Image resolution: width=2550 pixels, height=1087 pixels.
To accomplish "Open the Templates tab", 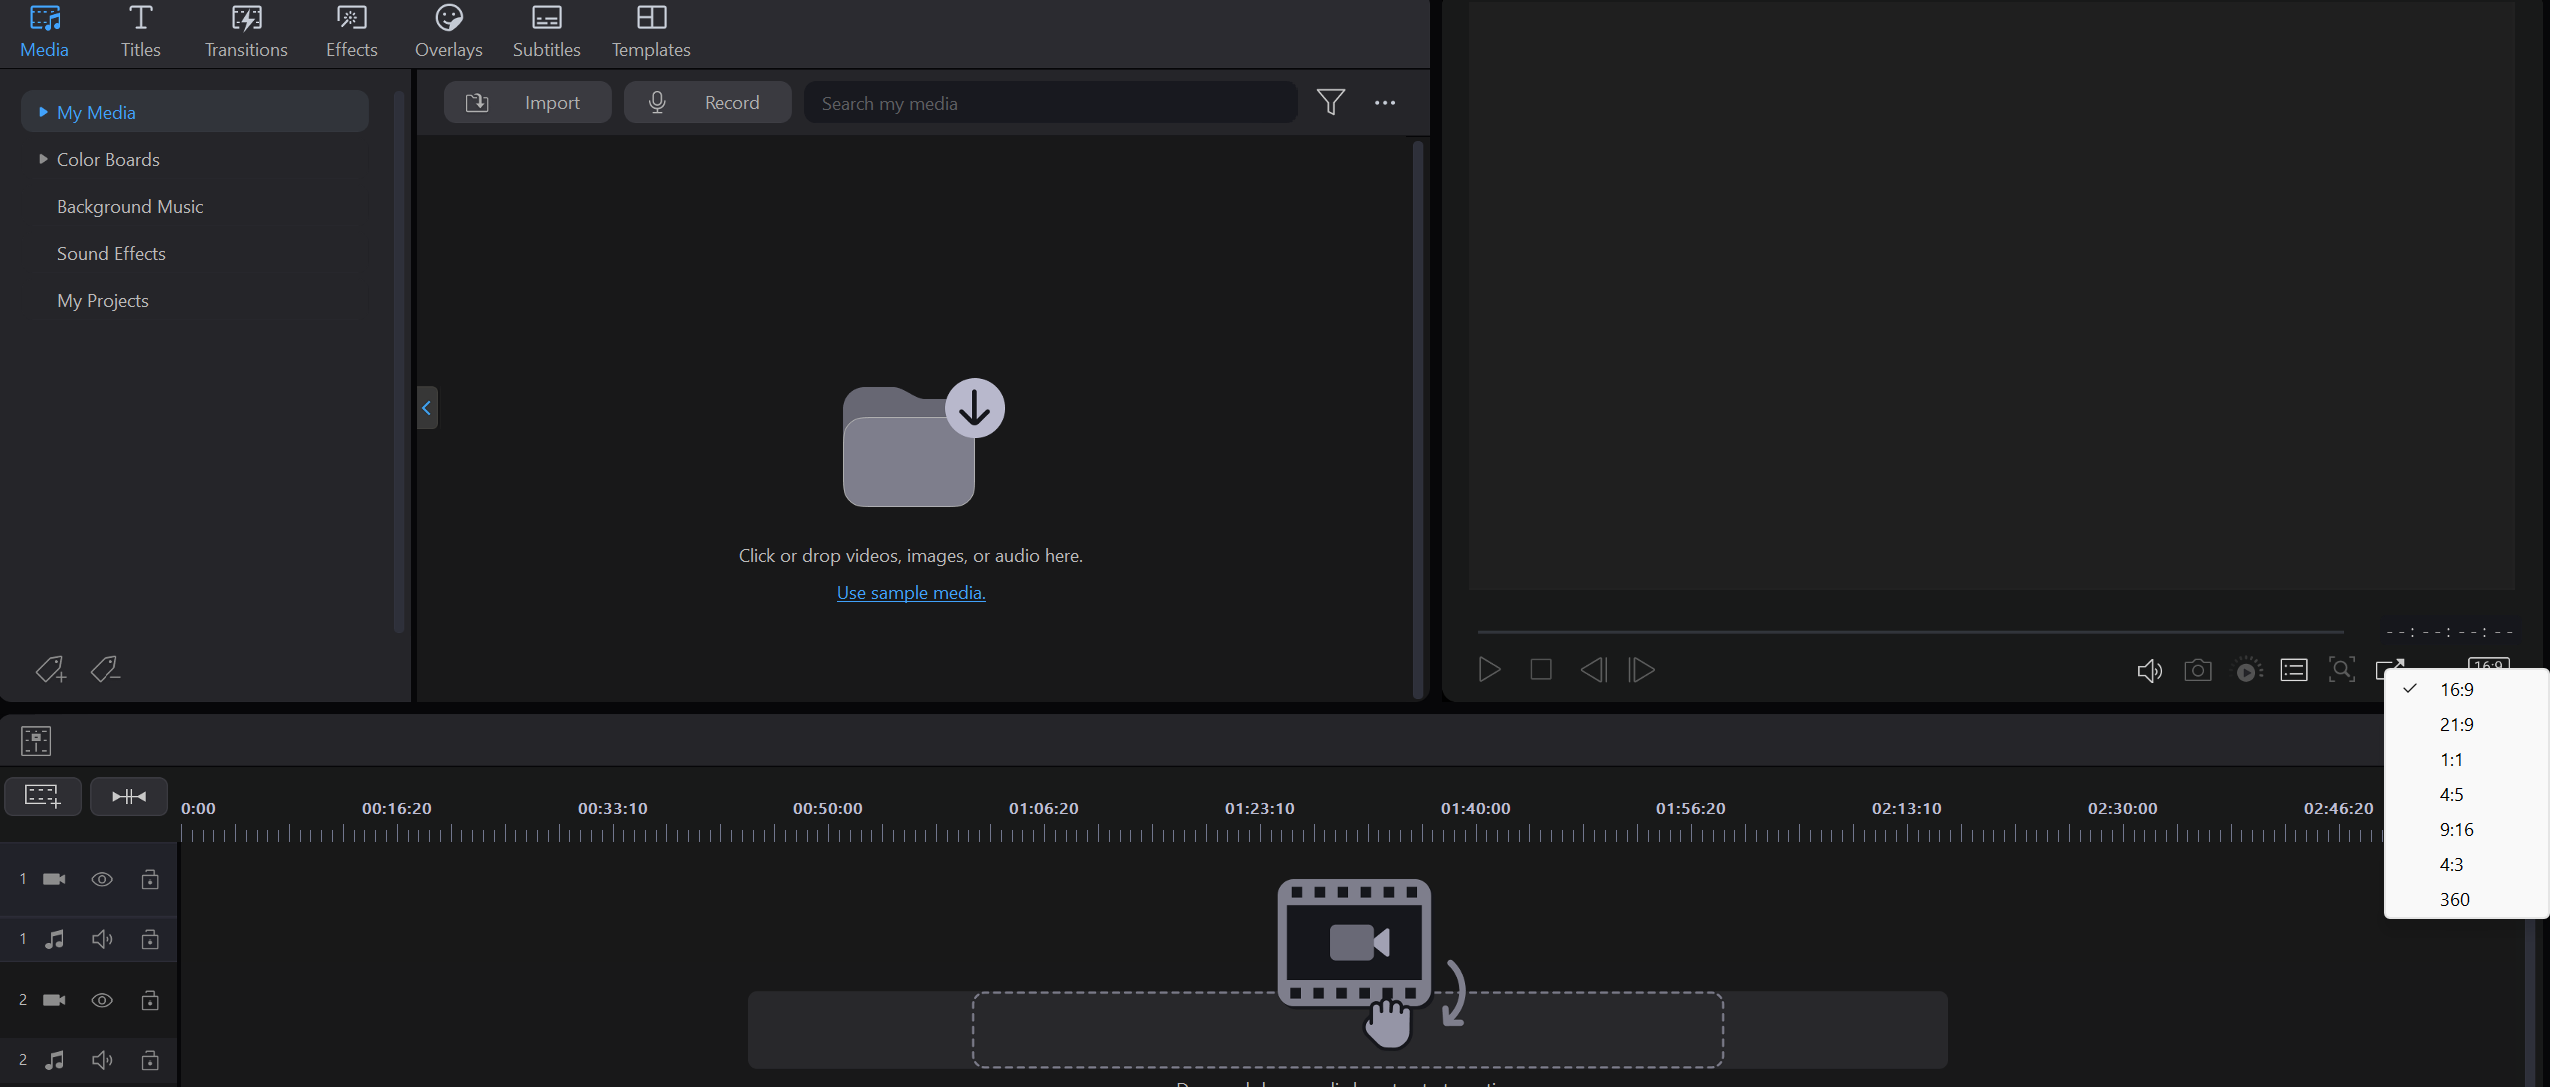I will (x=651, y=32).
